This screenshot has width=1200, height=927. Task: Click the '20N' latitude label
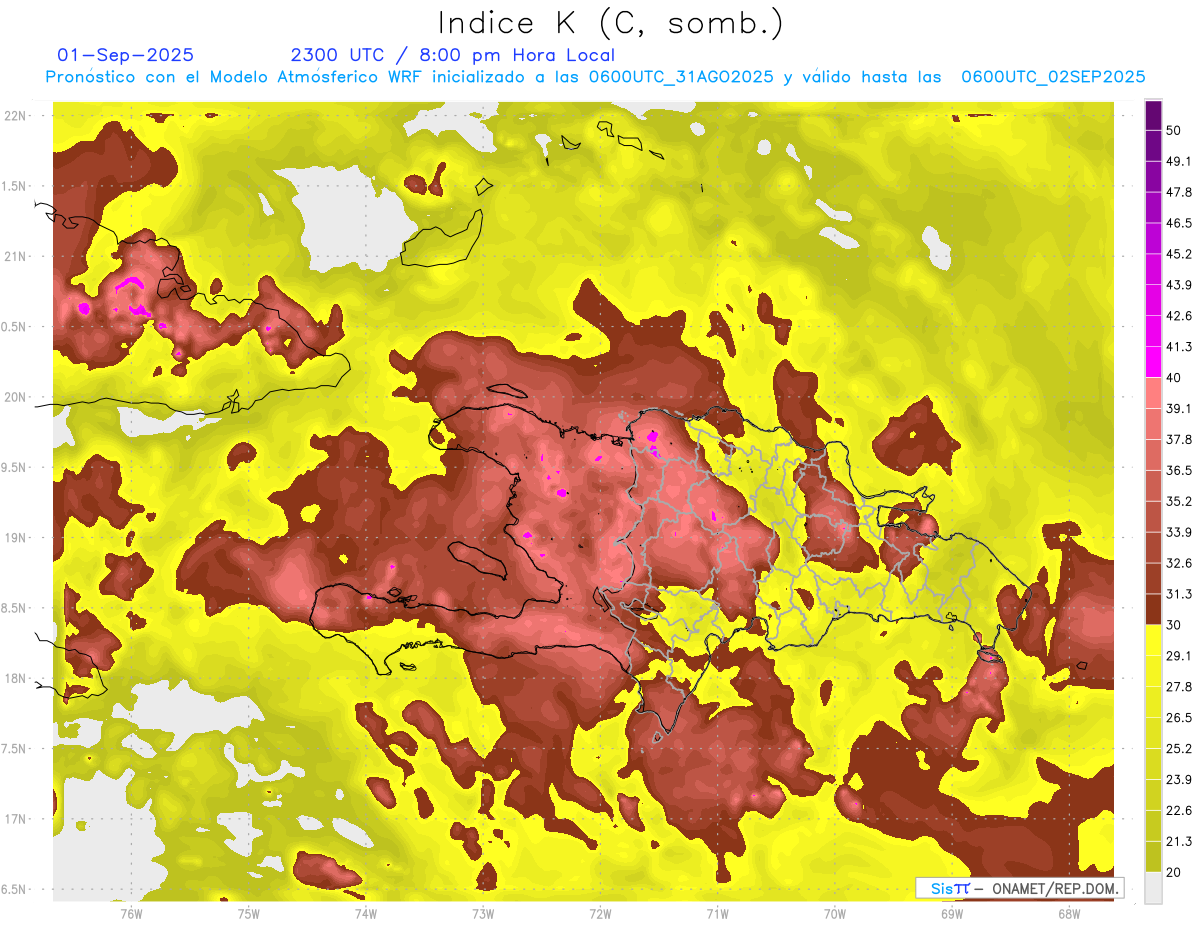tap(16, 397)
